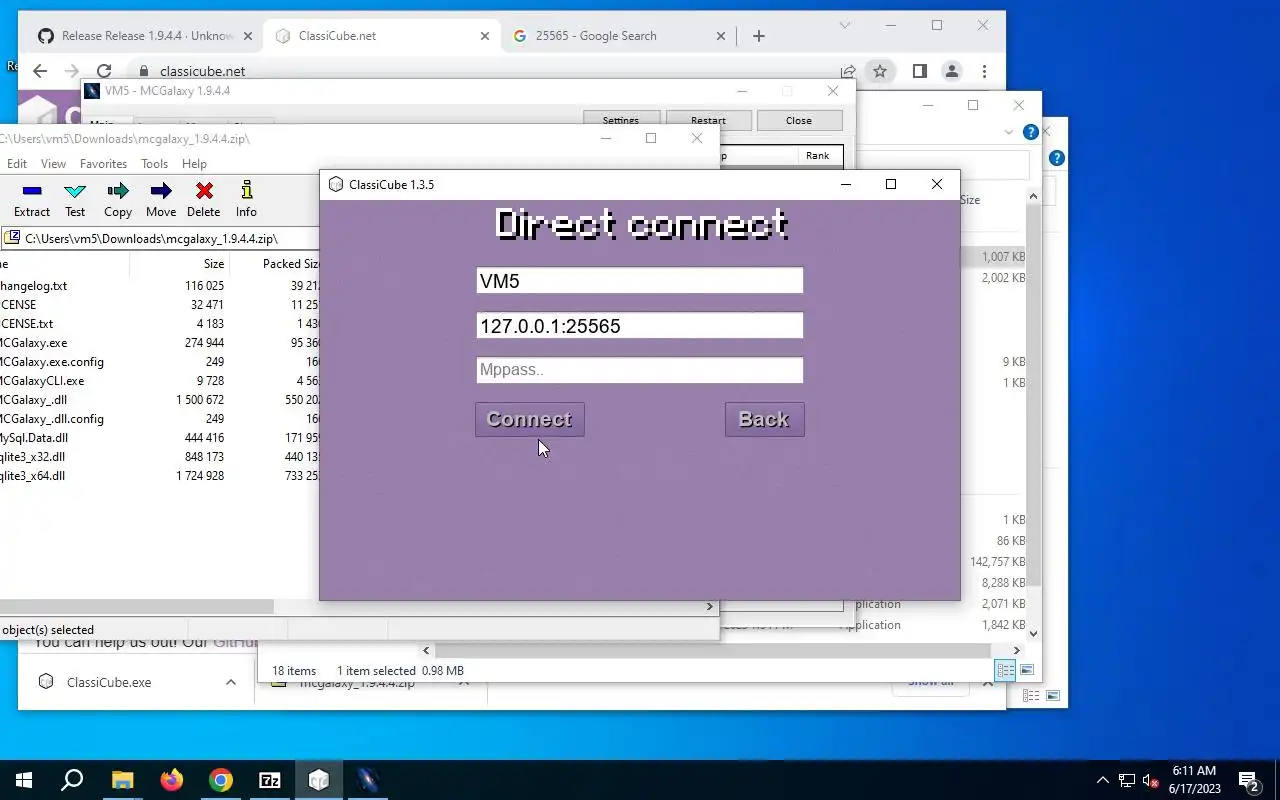Click the Connect button in ClassiCube

pos(529,419)
